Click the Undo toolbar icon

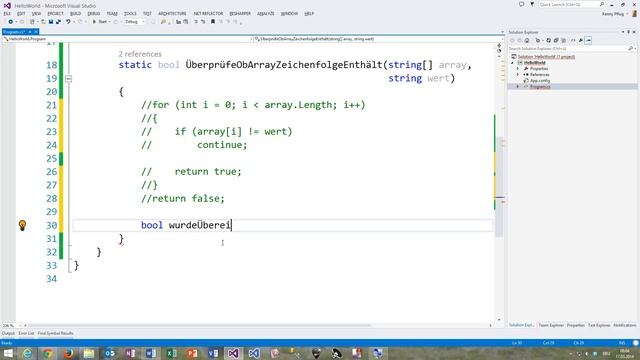coord(68,22)
